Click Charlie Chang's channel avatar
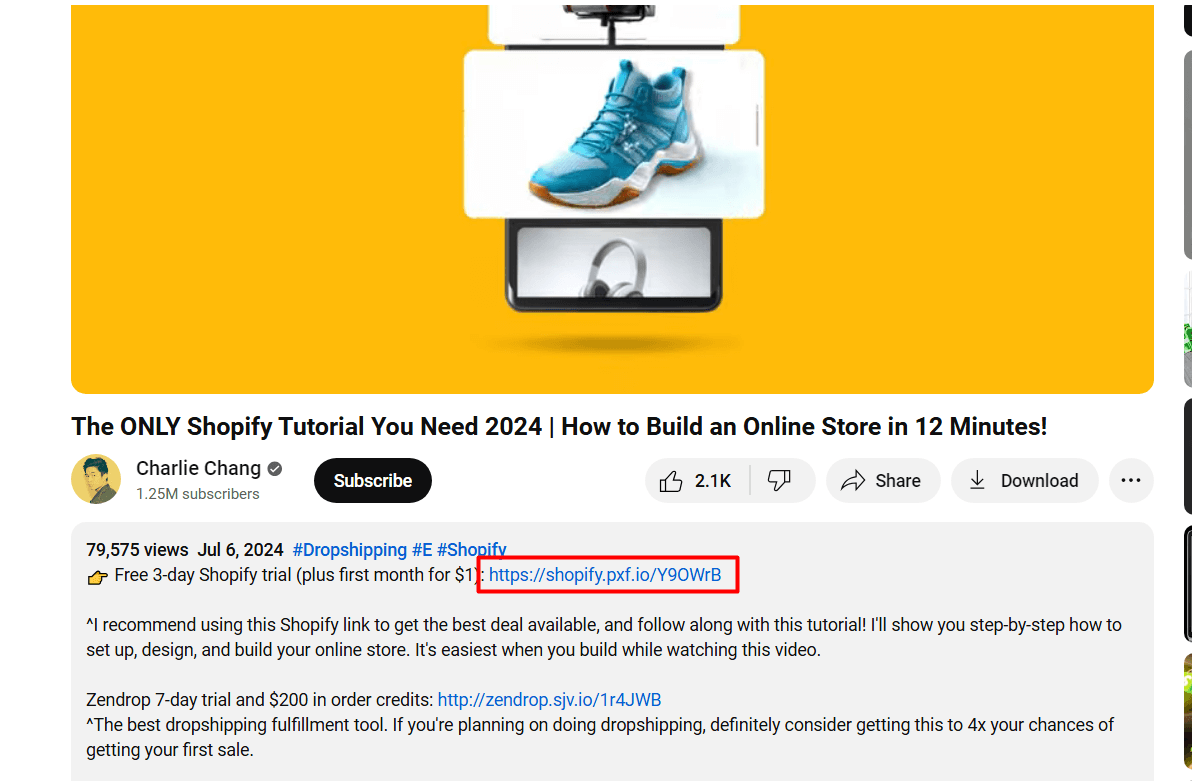This screenshot has width=1192, height=781. point(96,479)
